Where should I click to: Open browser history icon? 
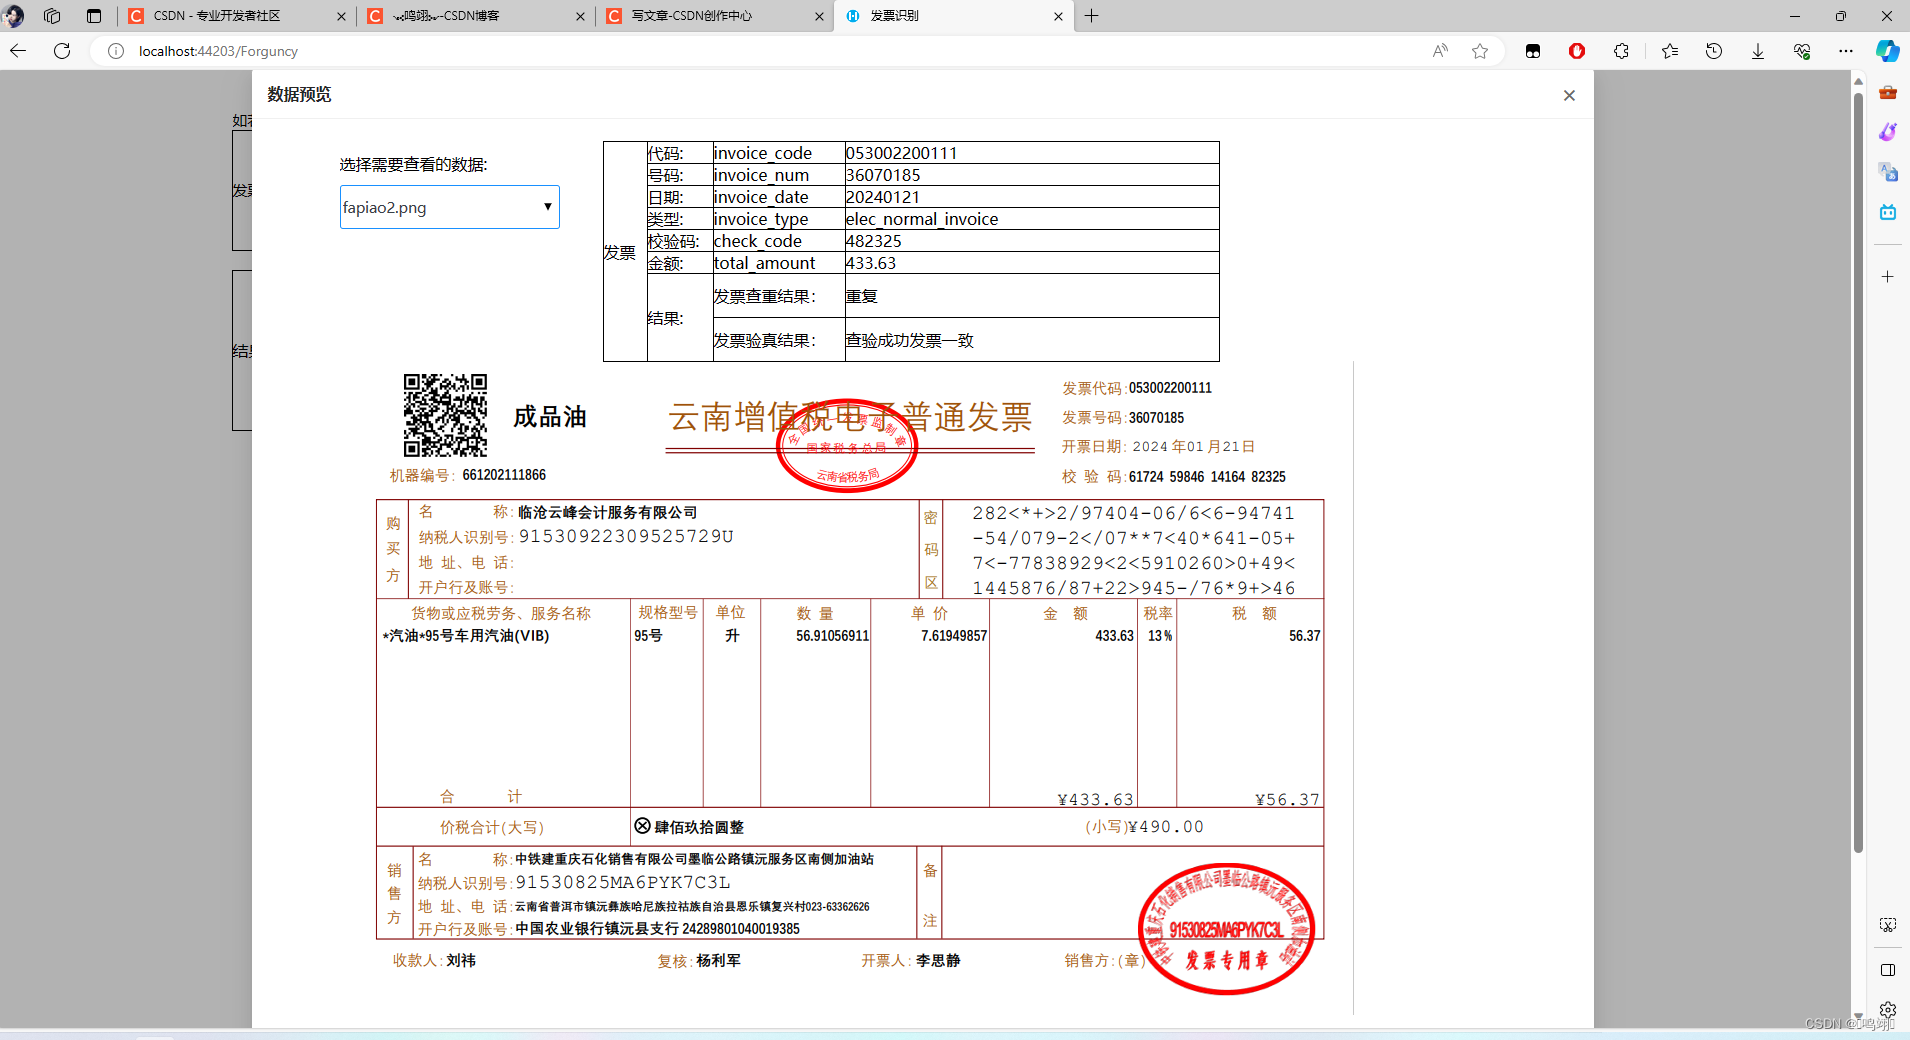point(1714,51)
